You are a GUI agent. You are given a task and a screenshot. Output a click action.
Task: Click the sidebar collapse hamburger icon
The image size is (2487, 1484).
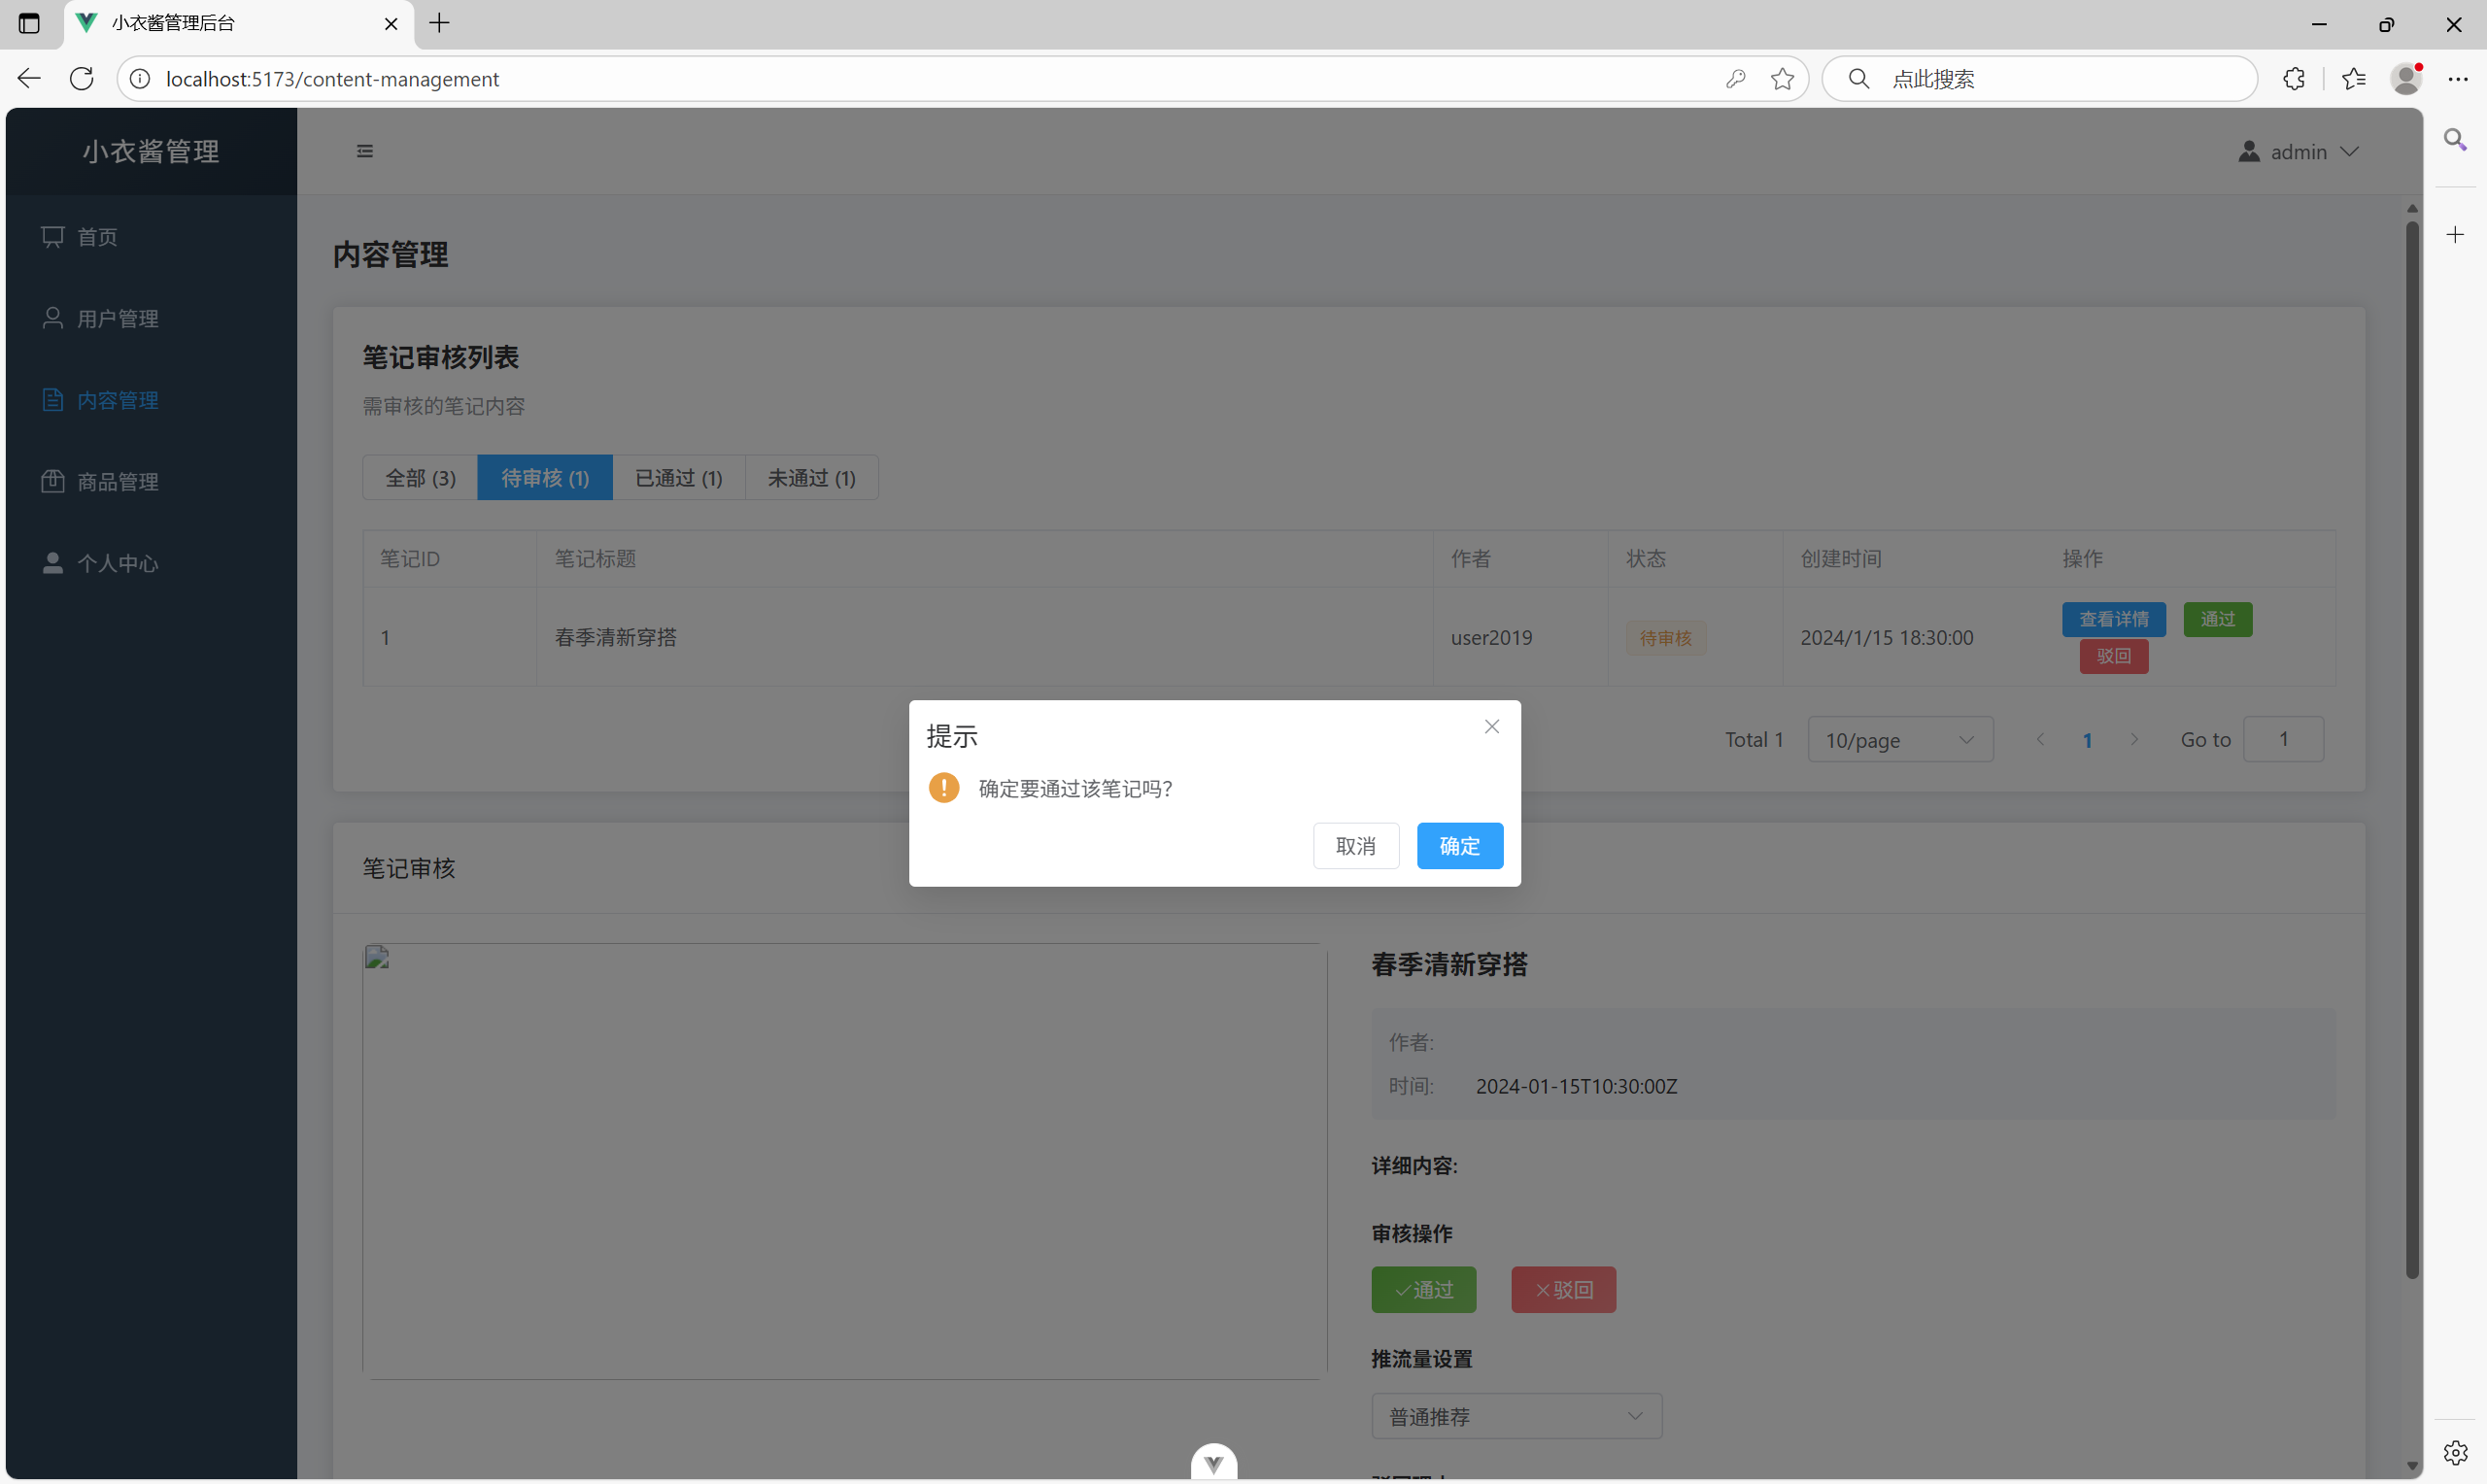point(365,151)
